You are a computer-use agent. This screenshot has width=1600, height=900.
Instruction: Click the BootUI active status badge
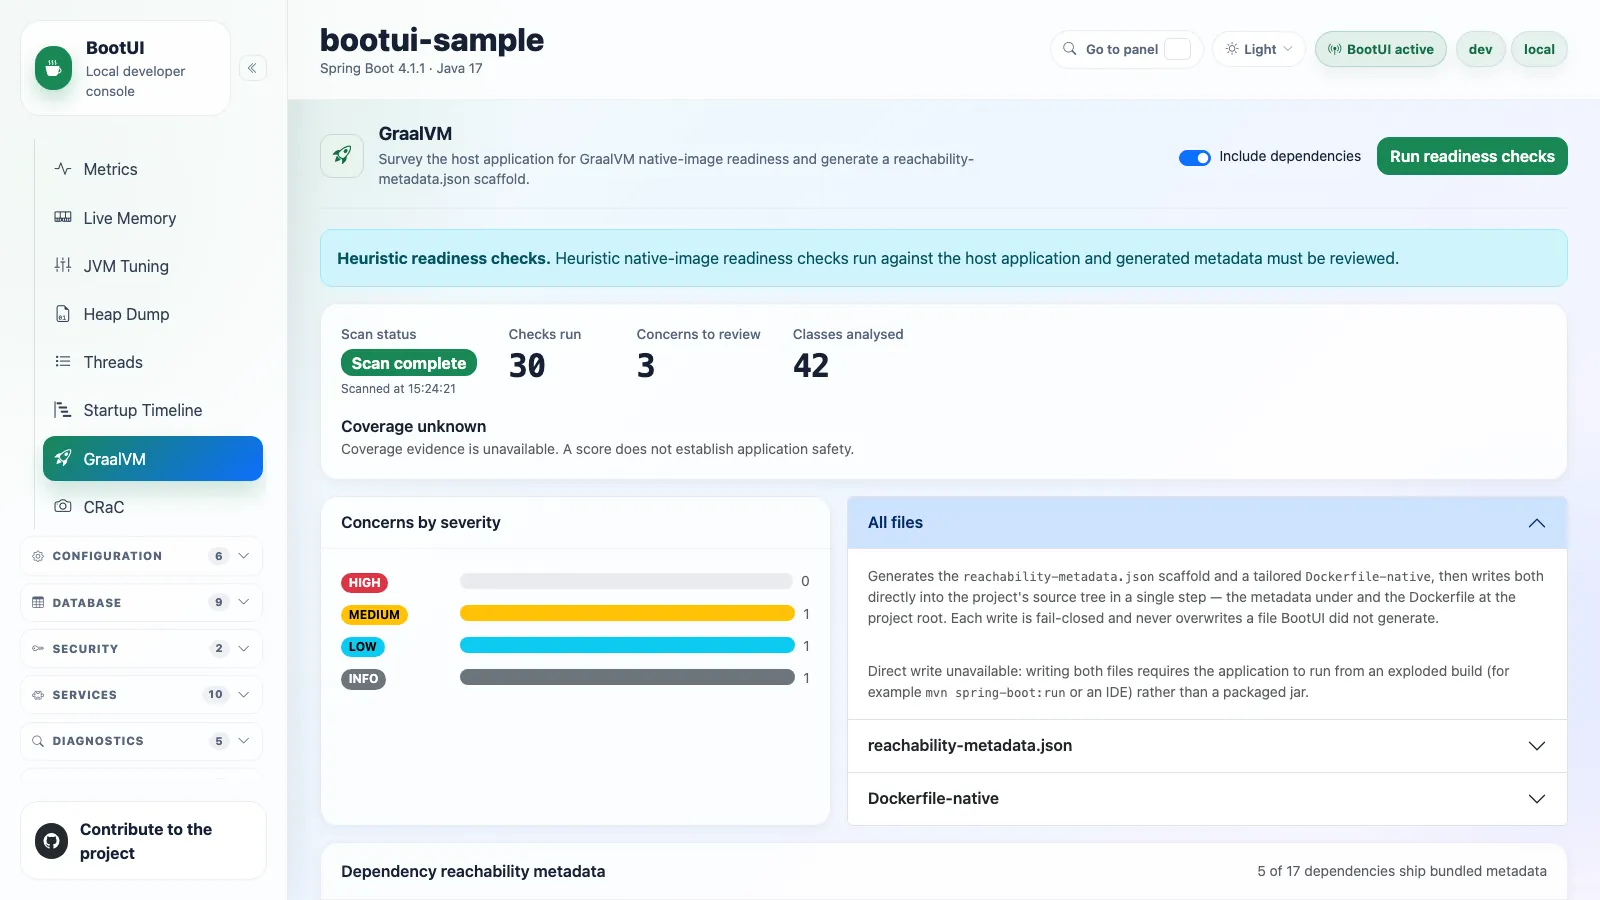[x=1380, y=49]
